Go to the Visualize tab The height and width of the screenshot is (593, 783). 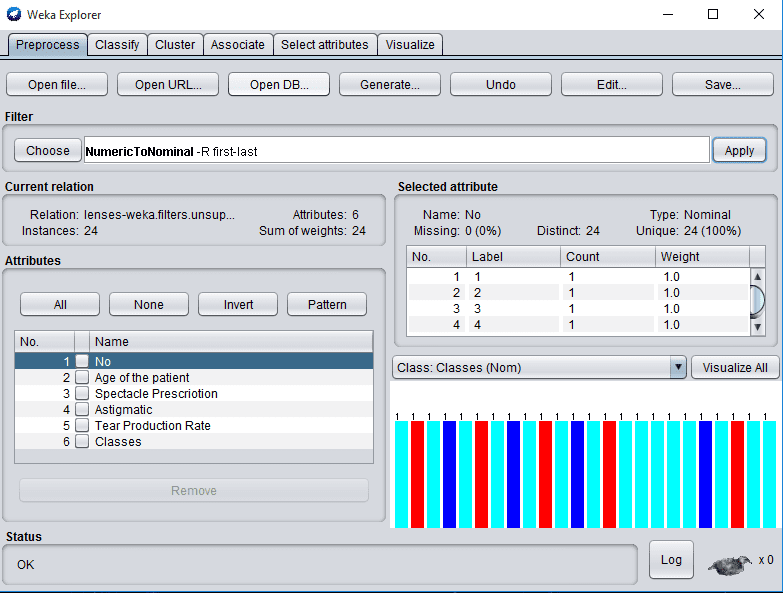coord(410,44)
